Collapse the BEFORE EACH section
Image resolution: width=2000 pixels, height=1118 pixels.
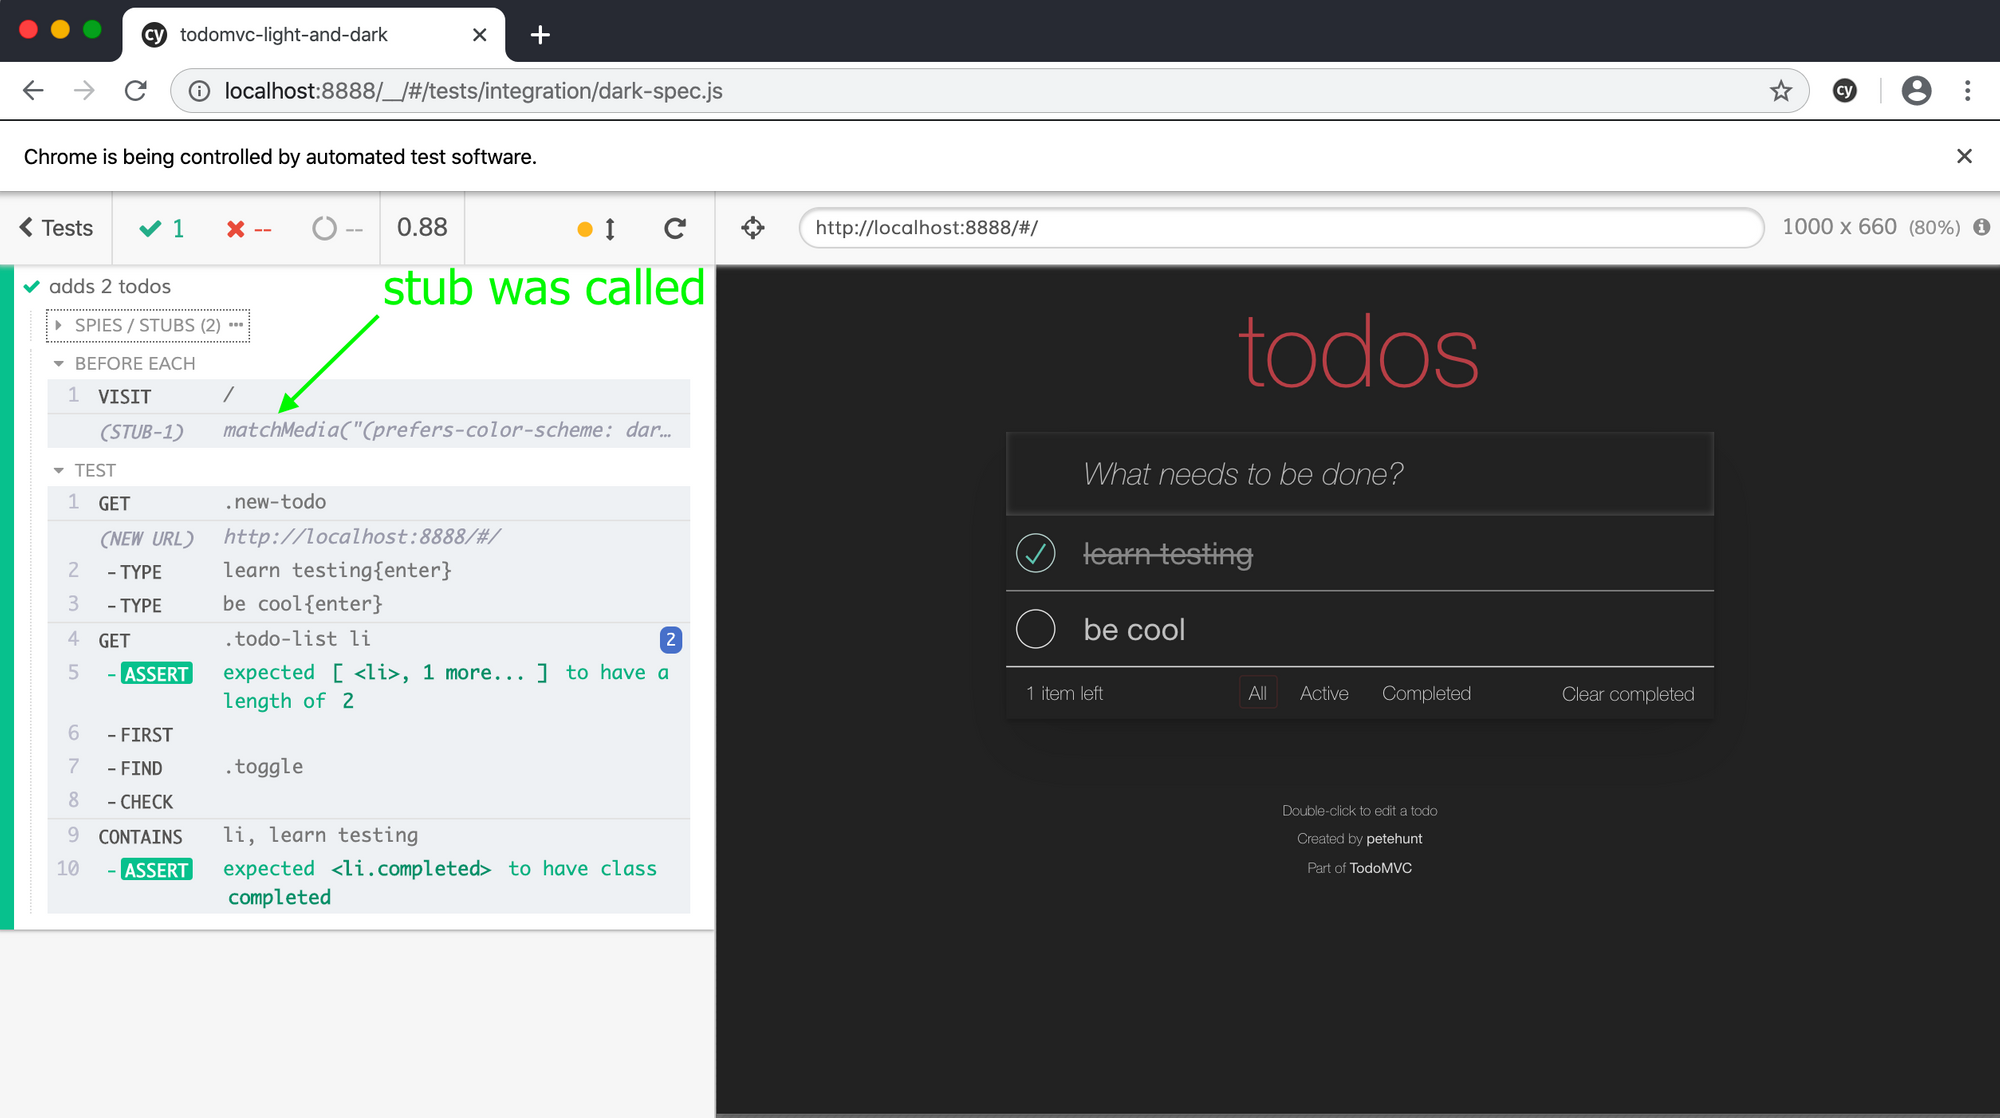tap(125, 363)
